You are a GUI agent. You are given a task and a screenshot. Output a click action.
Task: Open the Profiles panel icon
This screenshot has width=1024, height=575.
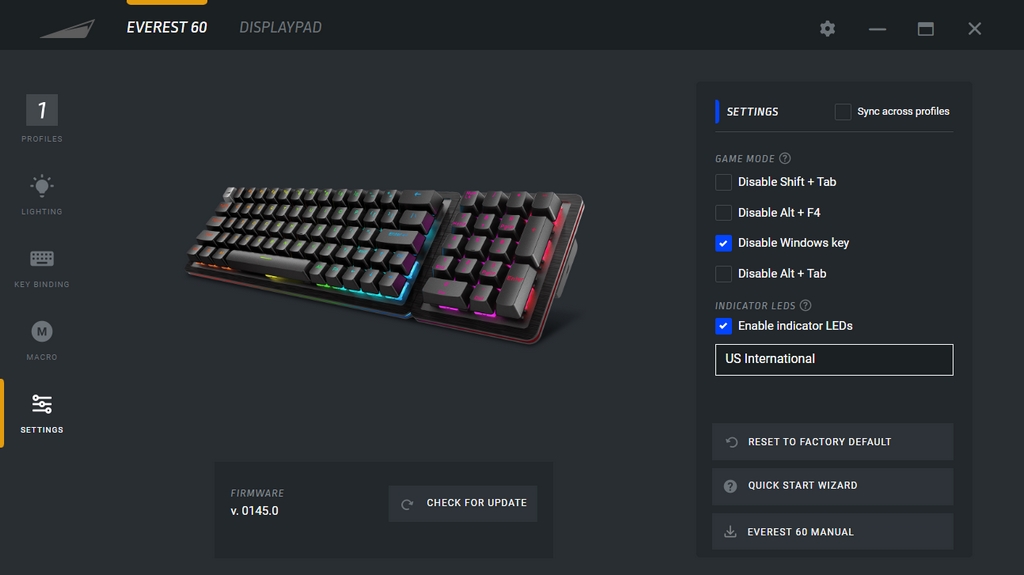coord(42,110)
